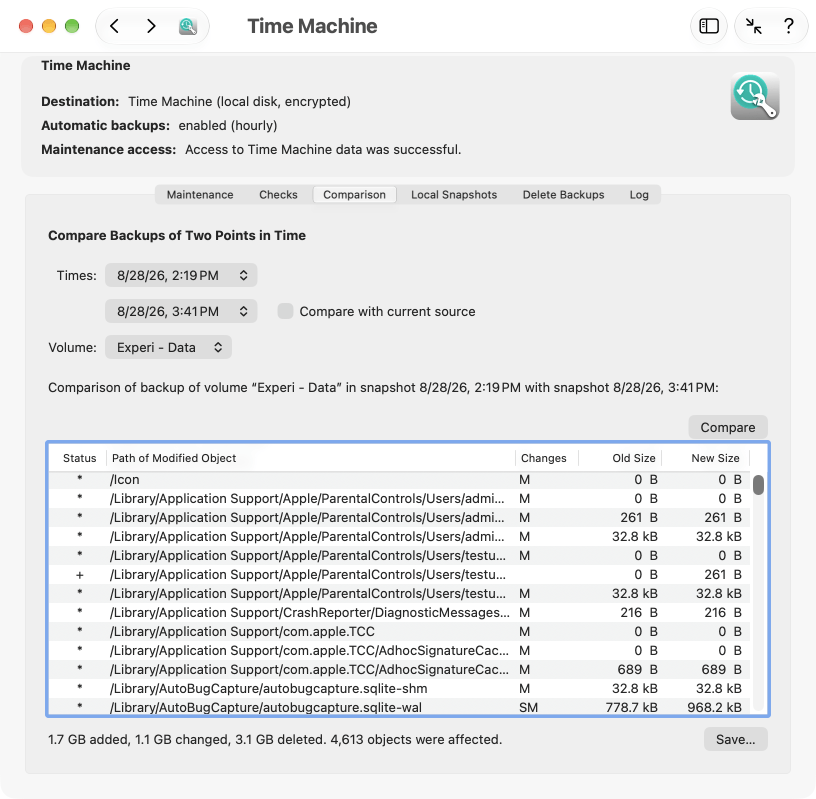Click the 968.2 kB new size cell
Image resolution: width=816 pixels, height=799 pixels.
click(714, 707)
